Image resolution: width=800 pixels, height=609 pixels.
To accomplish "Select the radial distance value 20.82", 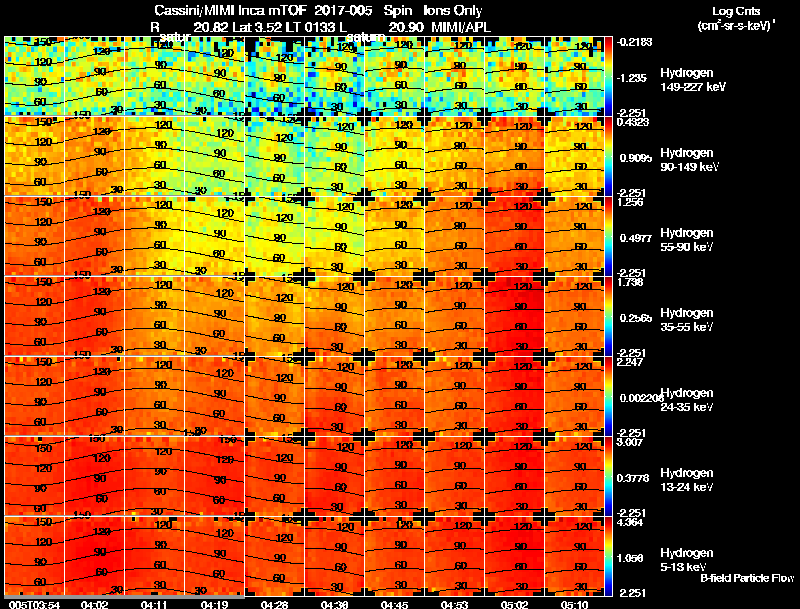I will click(x=211, y=27).
